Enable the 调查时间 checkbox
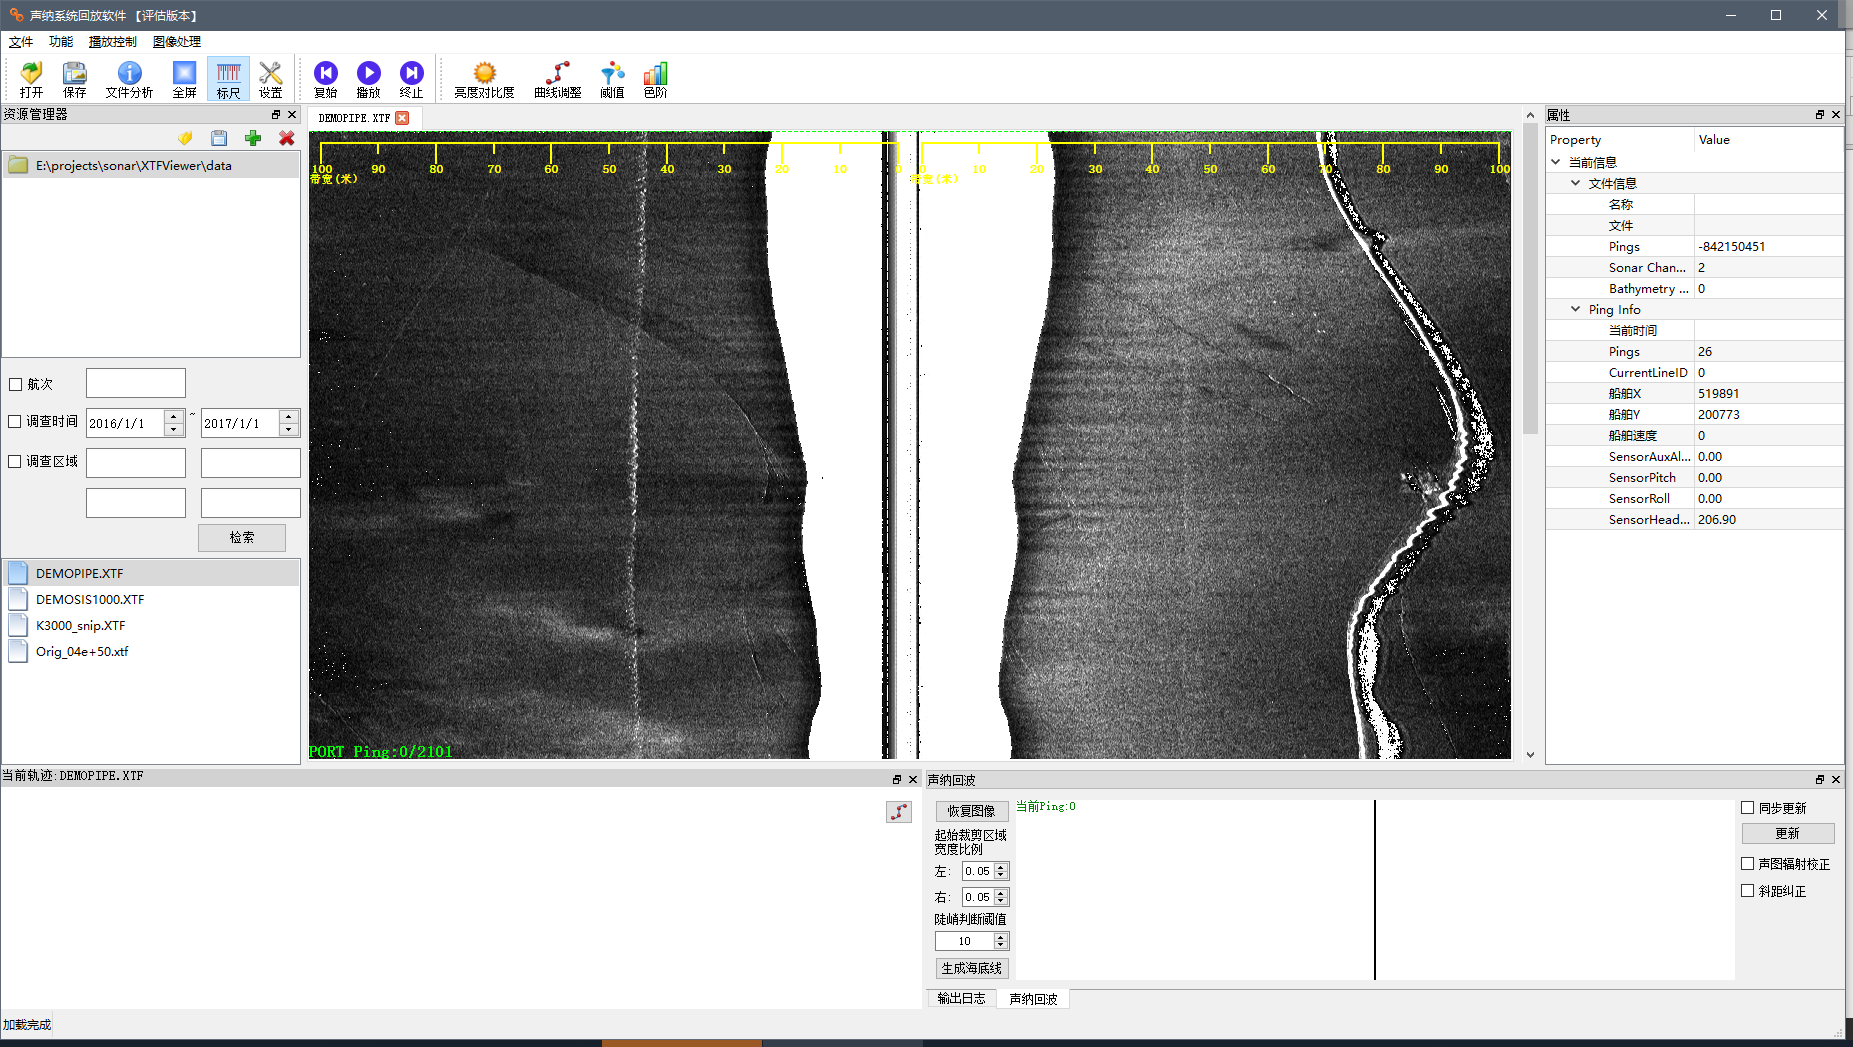 (15, 422)
